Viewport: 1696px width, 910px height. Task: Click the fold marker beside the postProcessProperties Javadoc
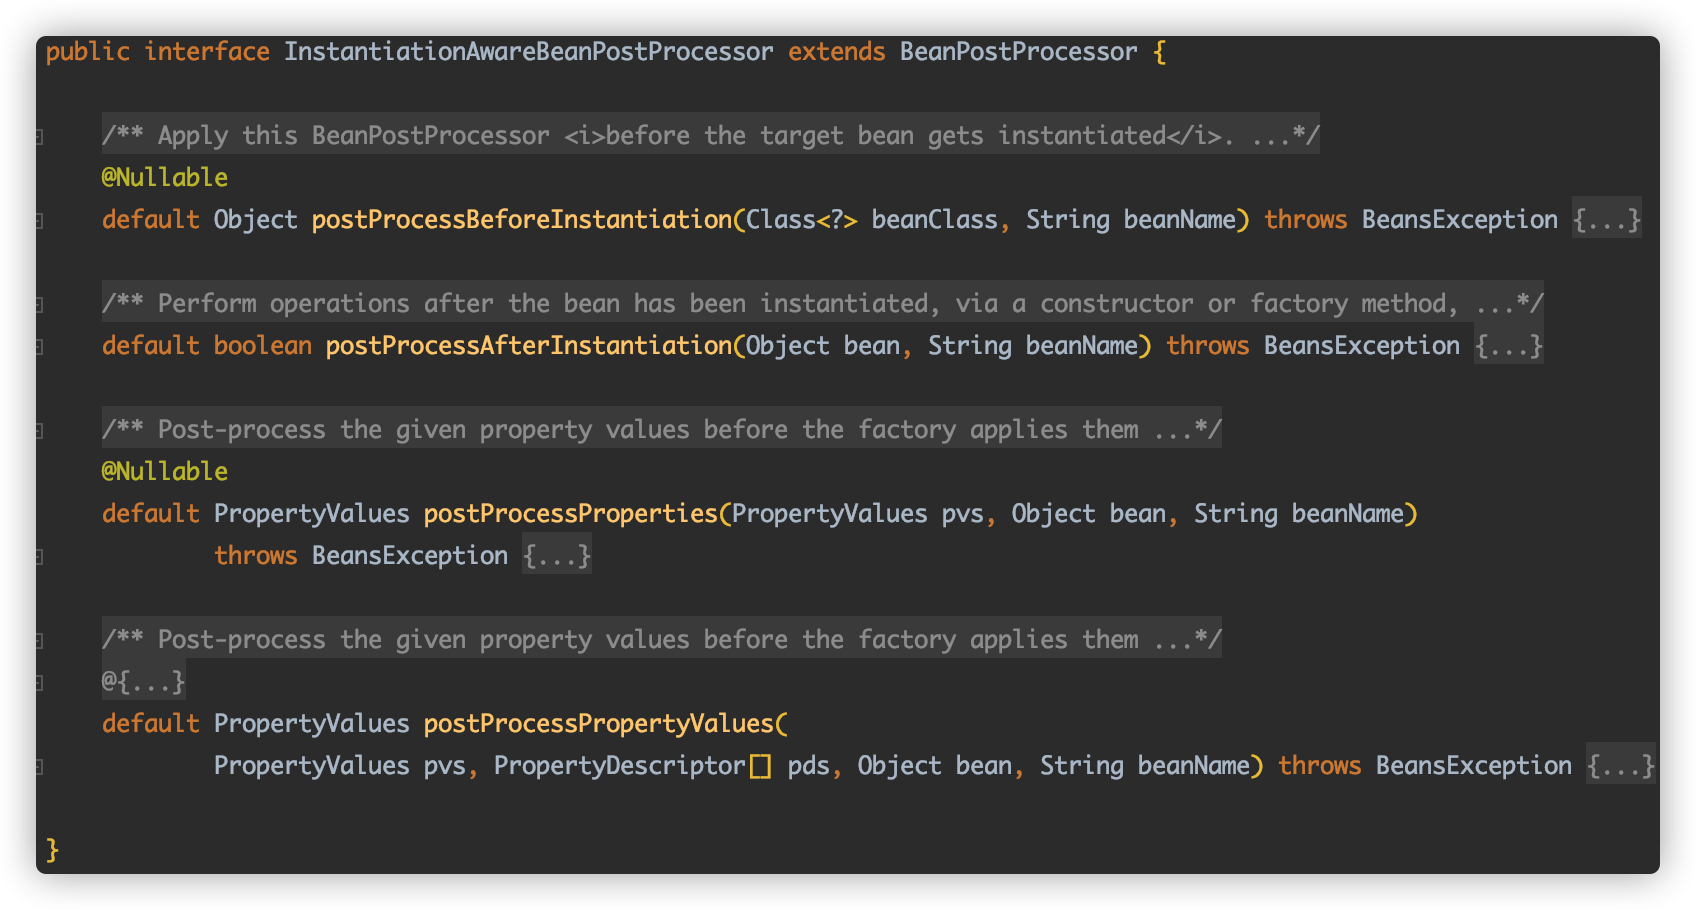tap(38, 429)
